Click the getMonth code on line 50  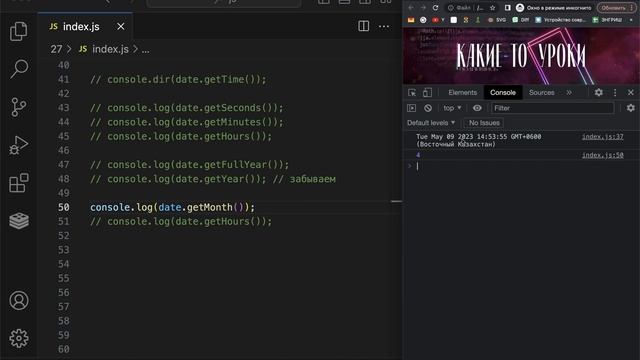click(209, 207)
